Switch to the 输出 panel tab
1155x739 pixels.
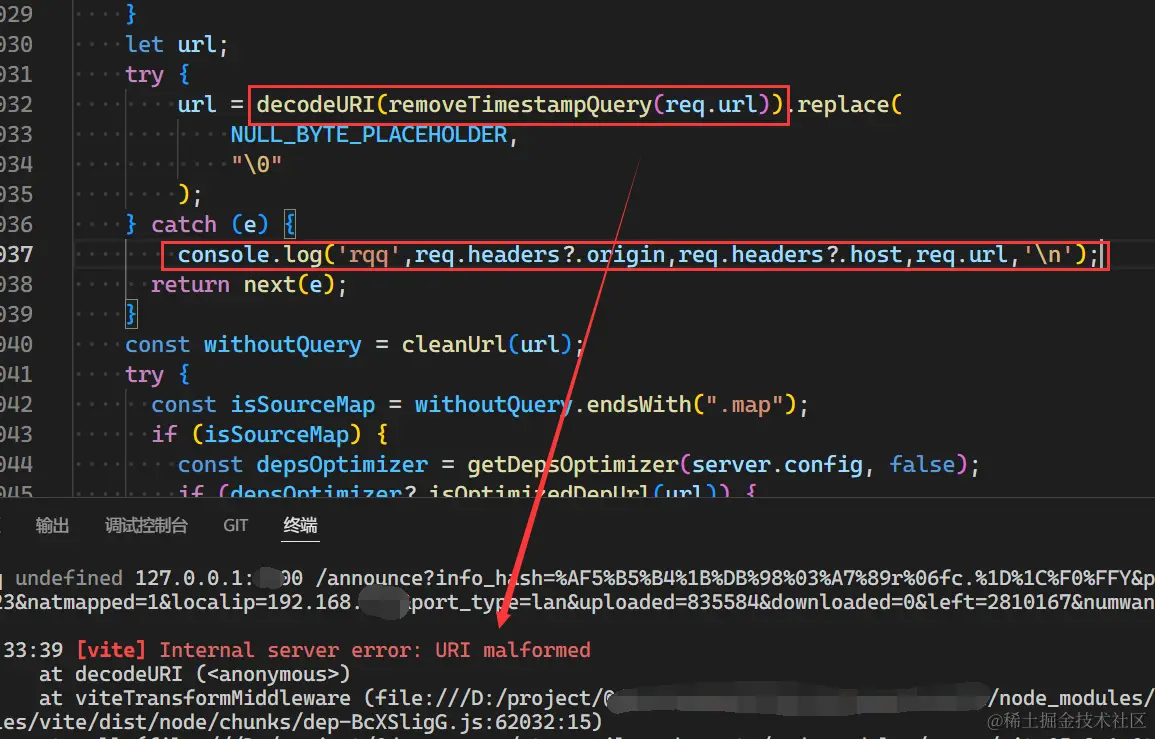point(52,525)
